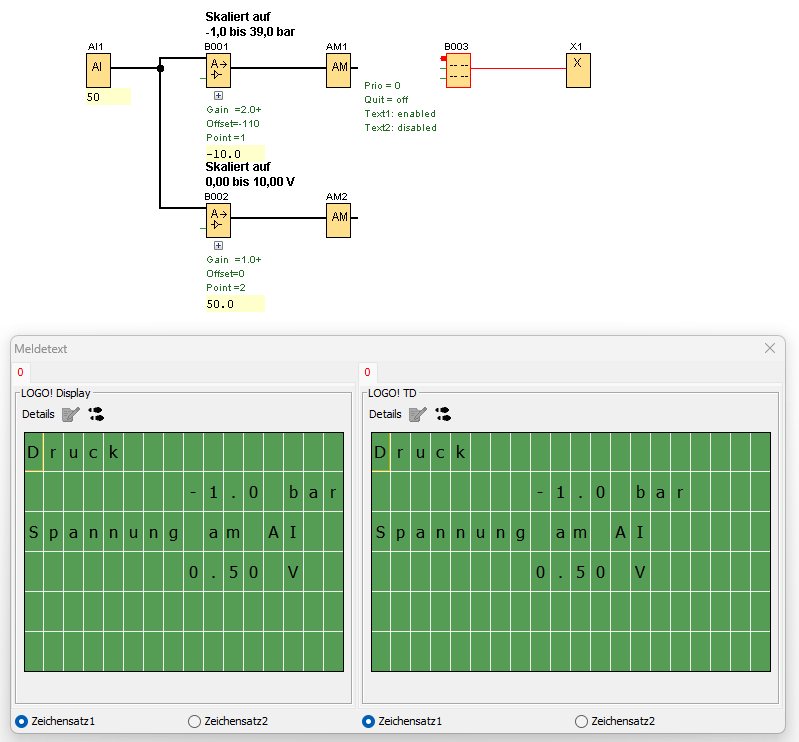Image resolution: width=799 pixels, height=742 pixels.
Task: Select Zeichensatz2 under LOGO! TD
Action: click(581, 721)
